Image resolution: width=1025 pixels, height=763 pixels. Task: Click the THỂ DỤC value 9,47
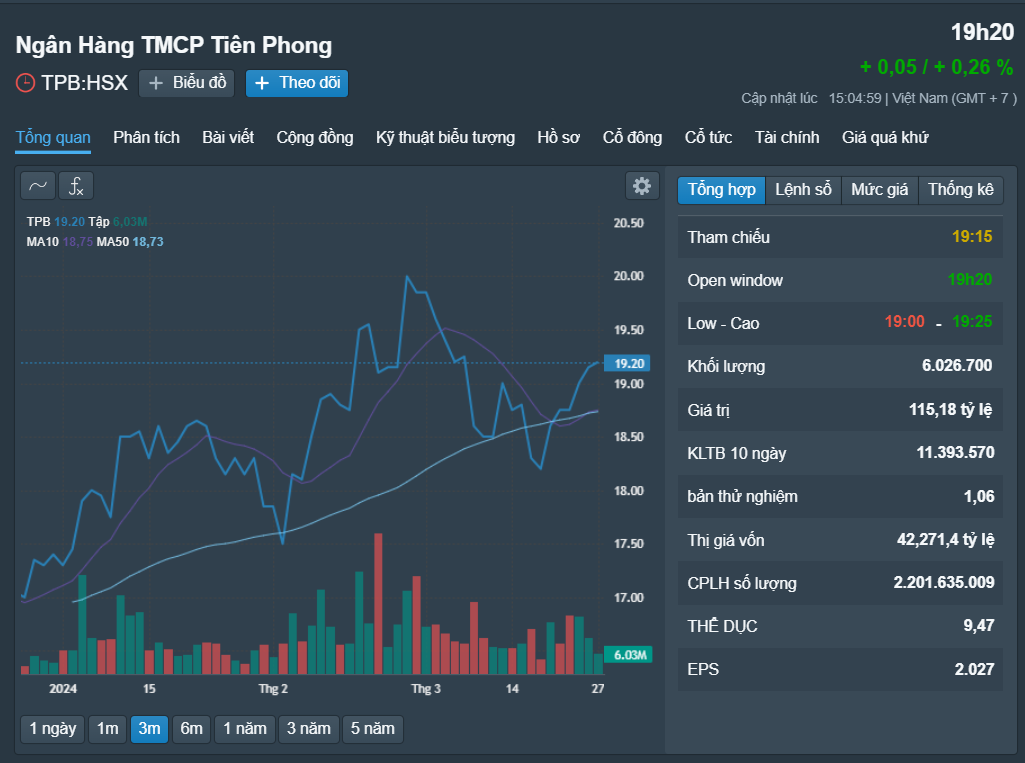tap(979, 626)
